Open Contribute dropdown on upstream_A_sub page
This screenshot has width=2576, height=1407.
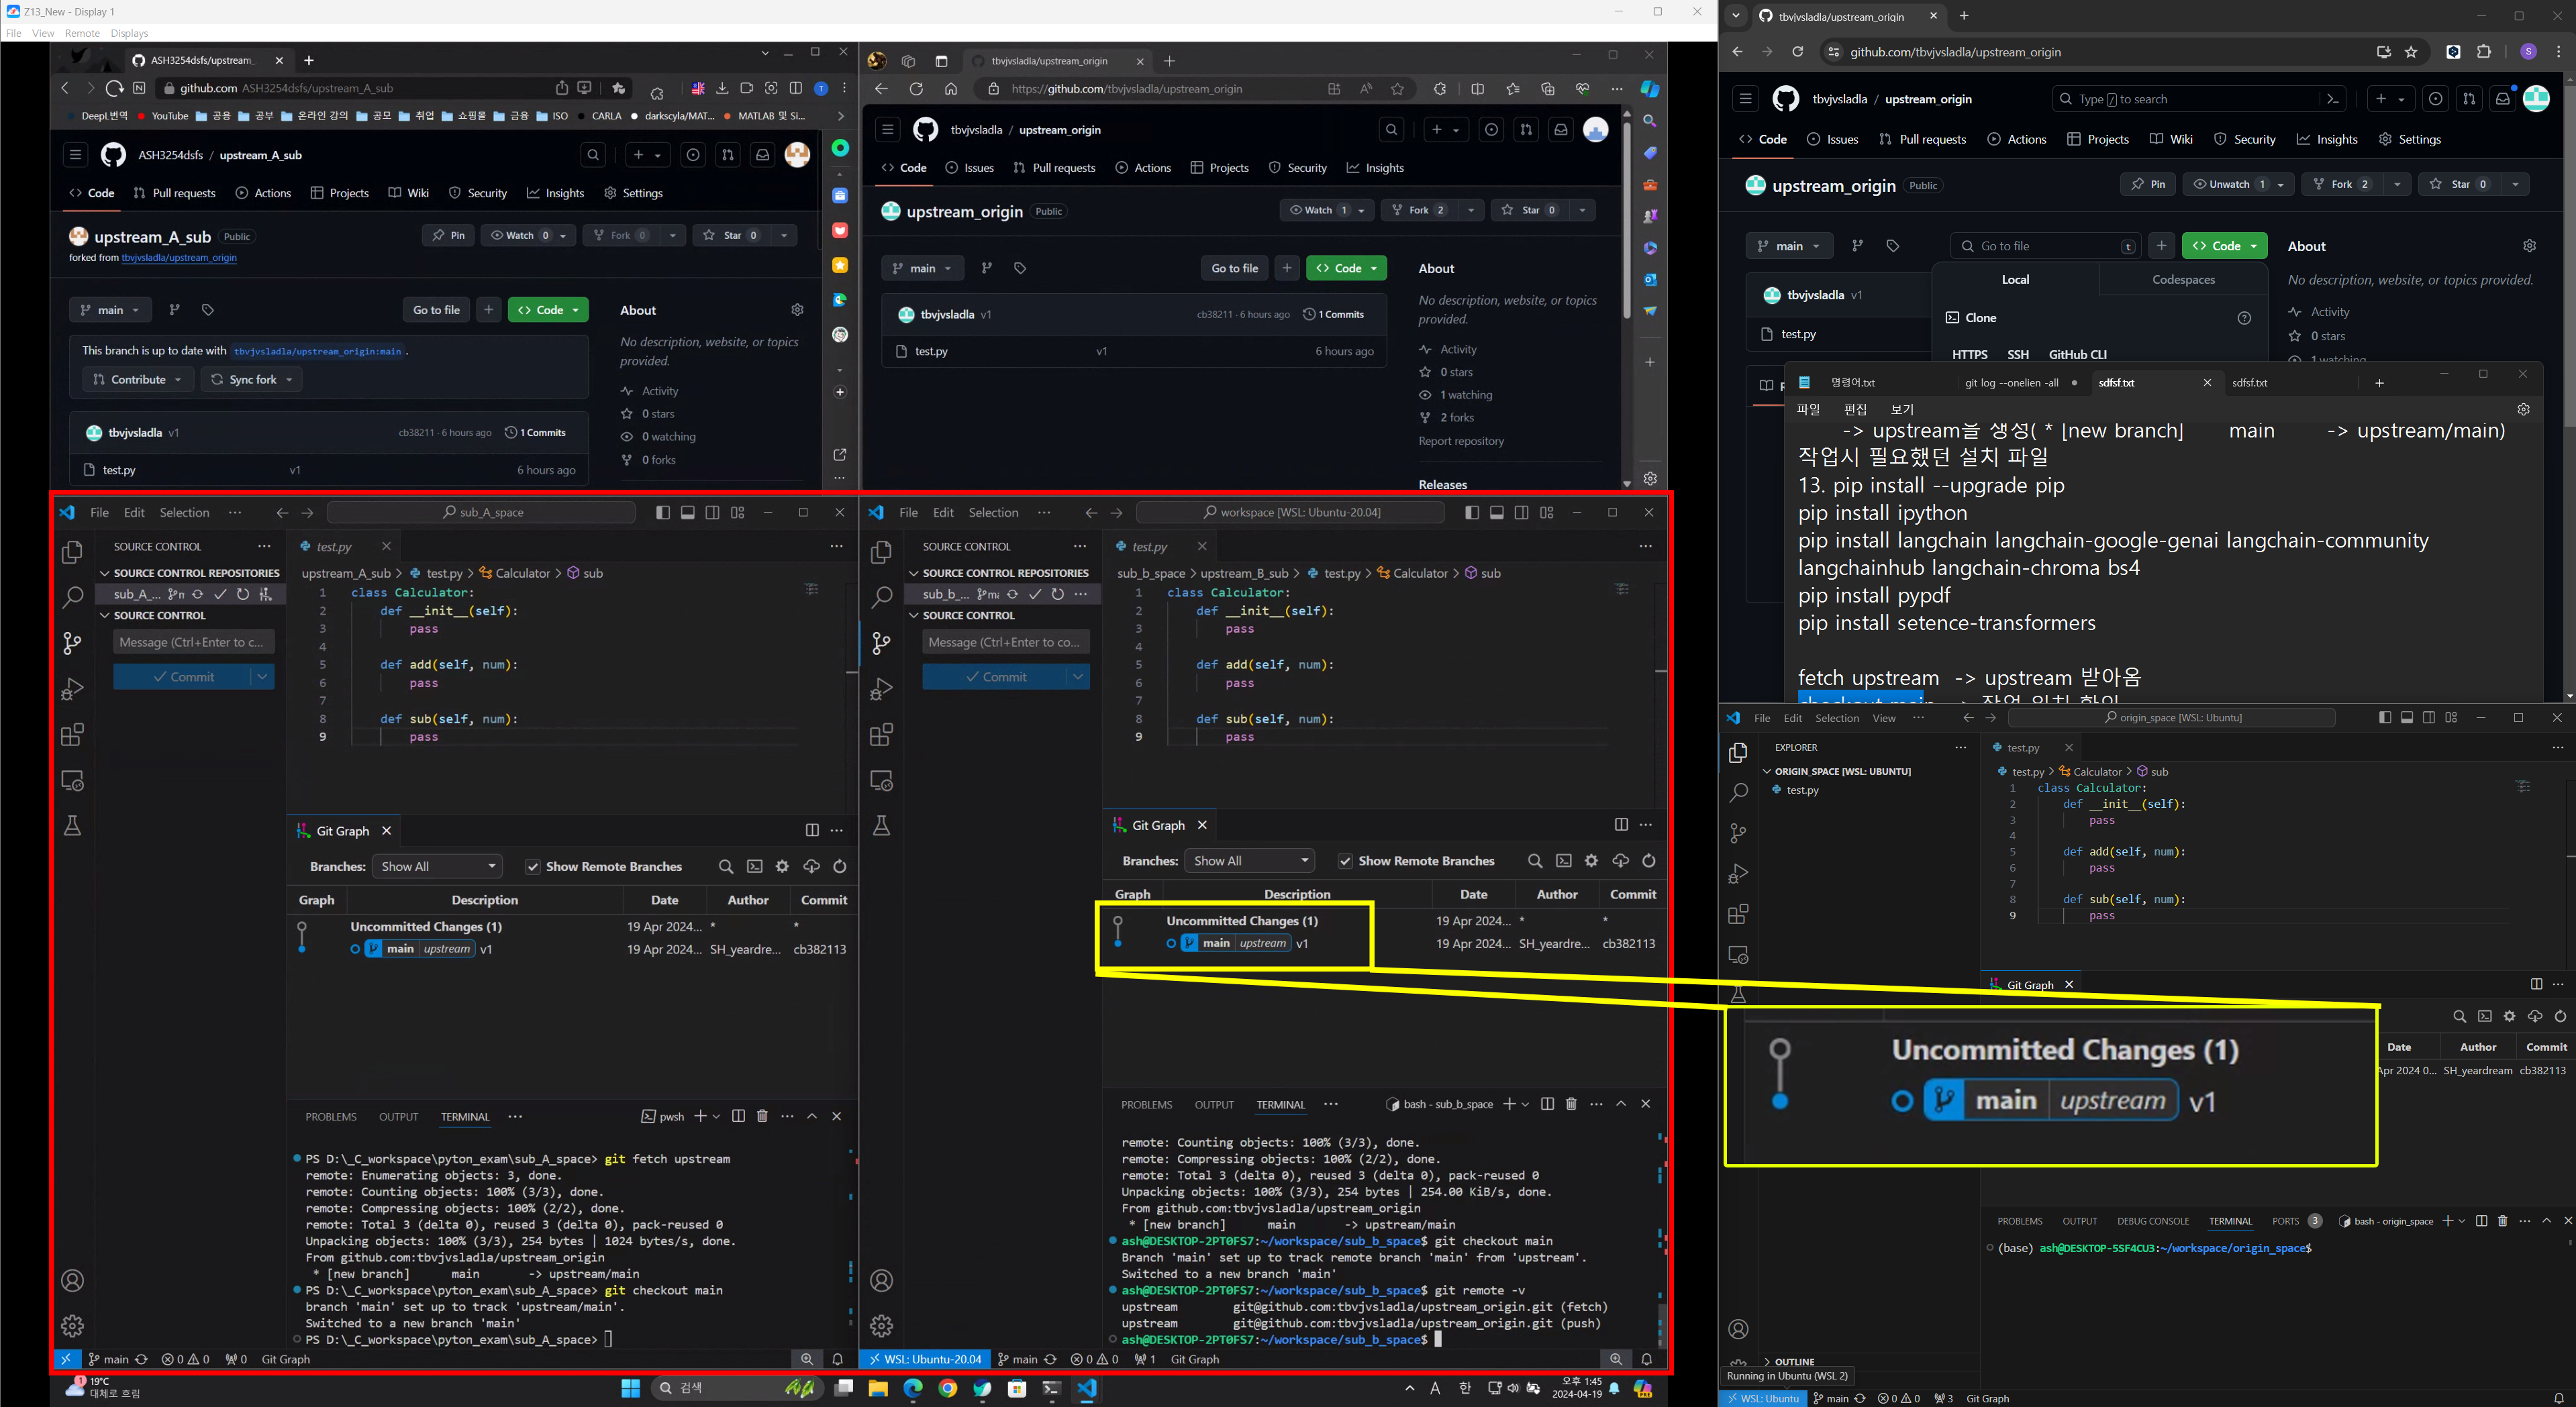(x=137, y=380)
